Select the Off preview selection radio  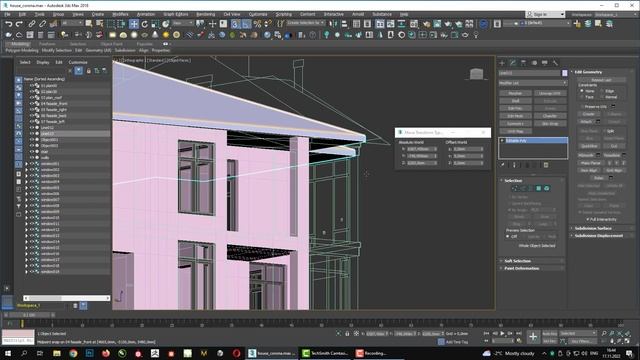point(508,236)
